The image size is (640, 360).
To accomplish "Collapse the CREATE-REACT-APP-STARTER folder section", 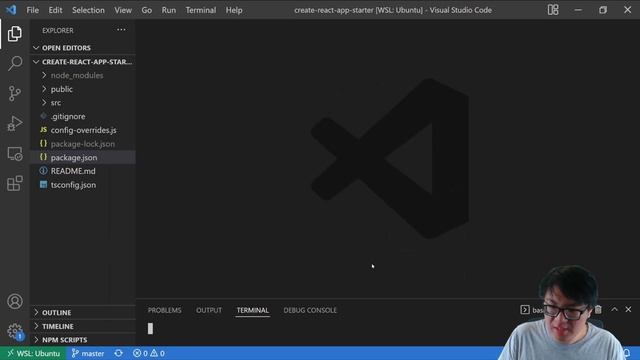I will tap(83, 62).
